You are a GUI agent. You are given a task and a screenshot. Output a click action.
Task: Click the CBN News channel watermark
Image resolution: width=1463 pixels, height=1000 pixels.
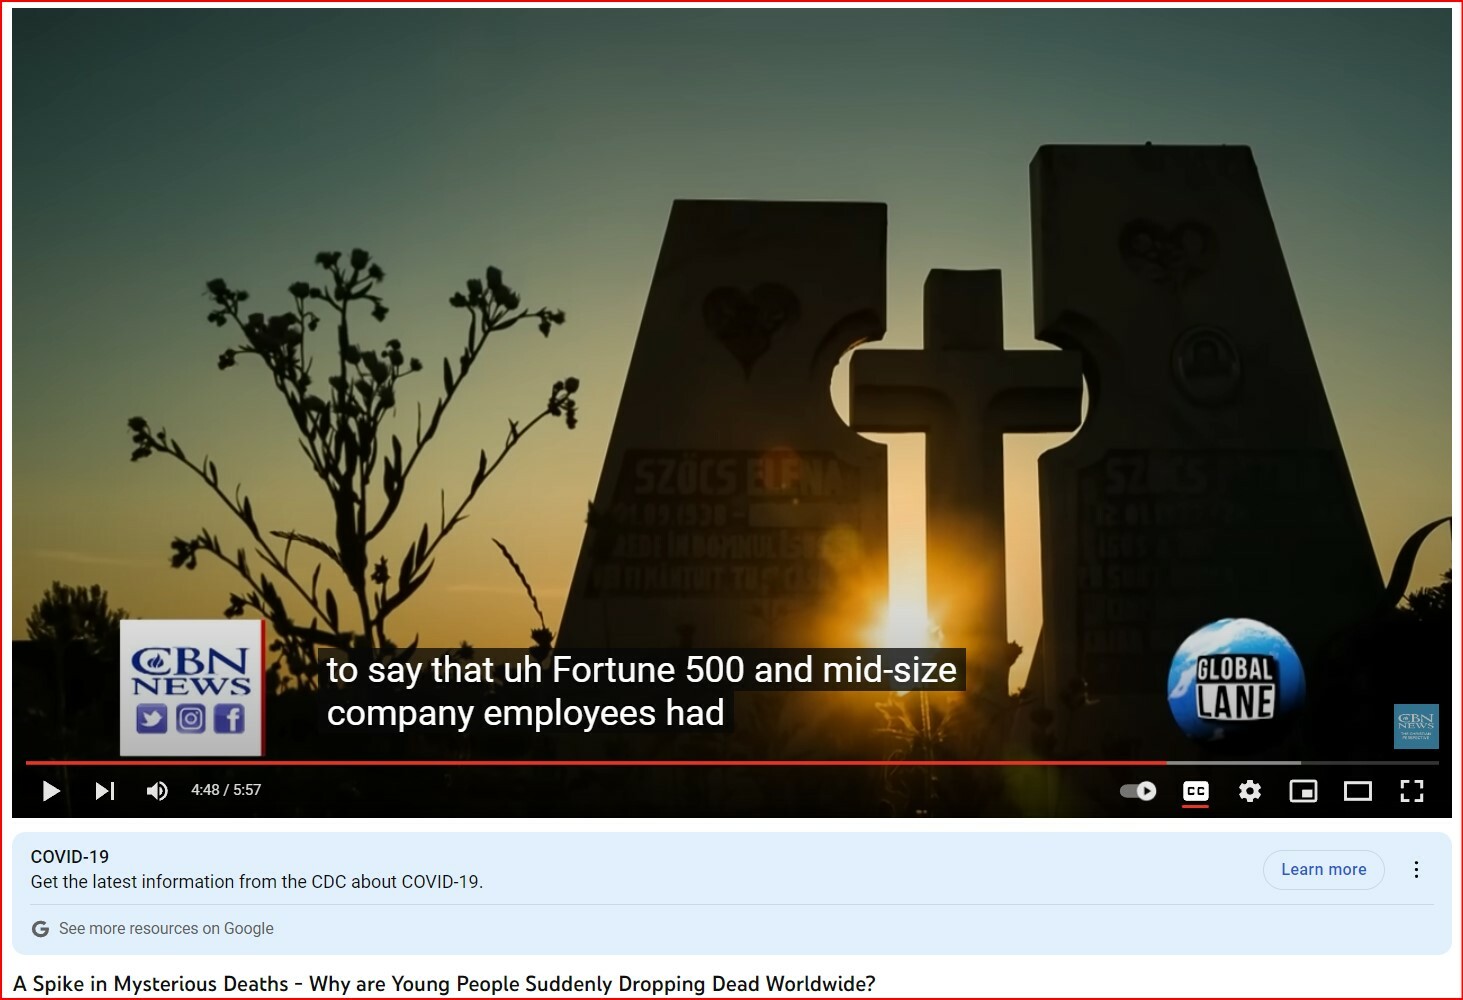1416,726
